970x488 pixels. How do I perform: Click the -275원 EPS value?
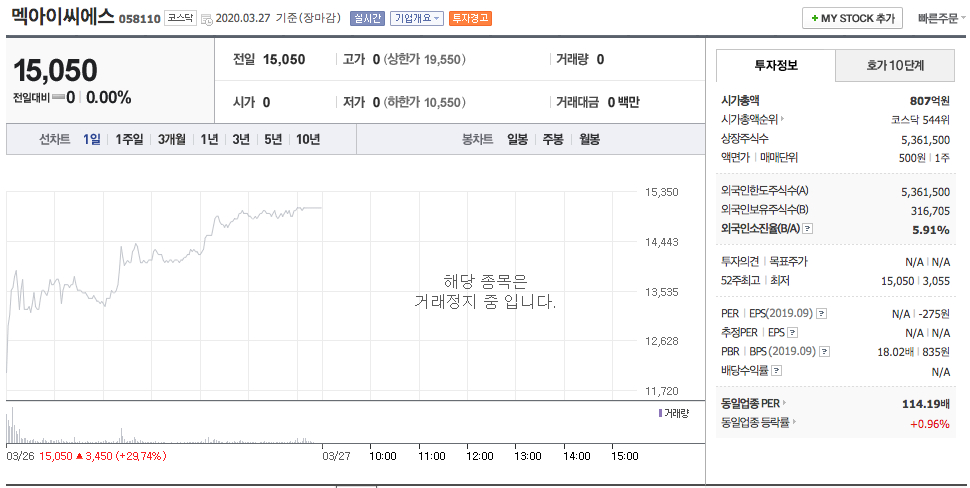tap(934, 314)
